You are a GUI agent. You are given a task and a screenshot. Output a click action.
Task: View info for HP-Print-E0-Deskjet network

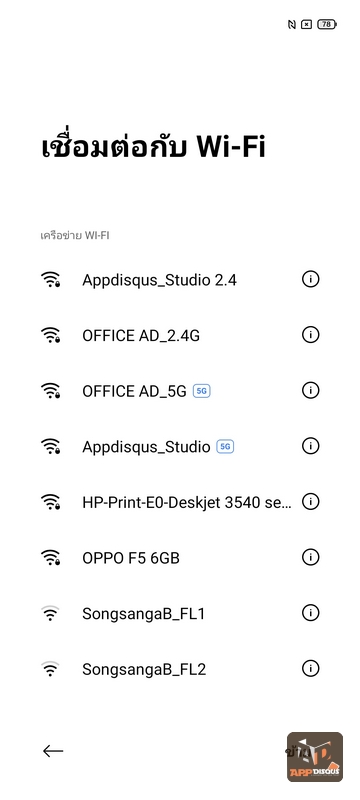point(310,502)
